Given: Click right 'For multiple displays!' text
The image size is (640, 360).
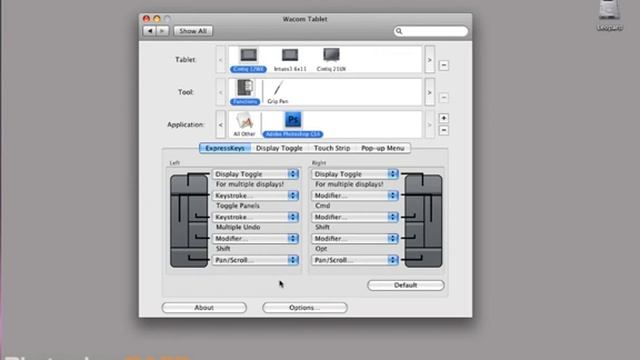Looking at the screenshot, I should pyautogui.click(x=349, y=184).
